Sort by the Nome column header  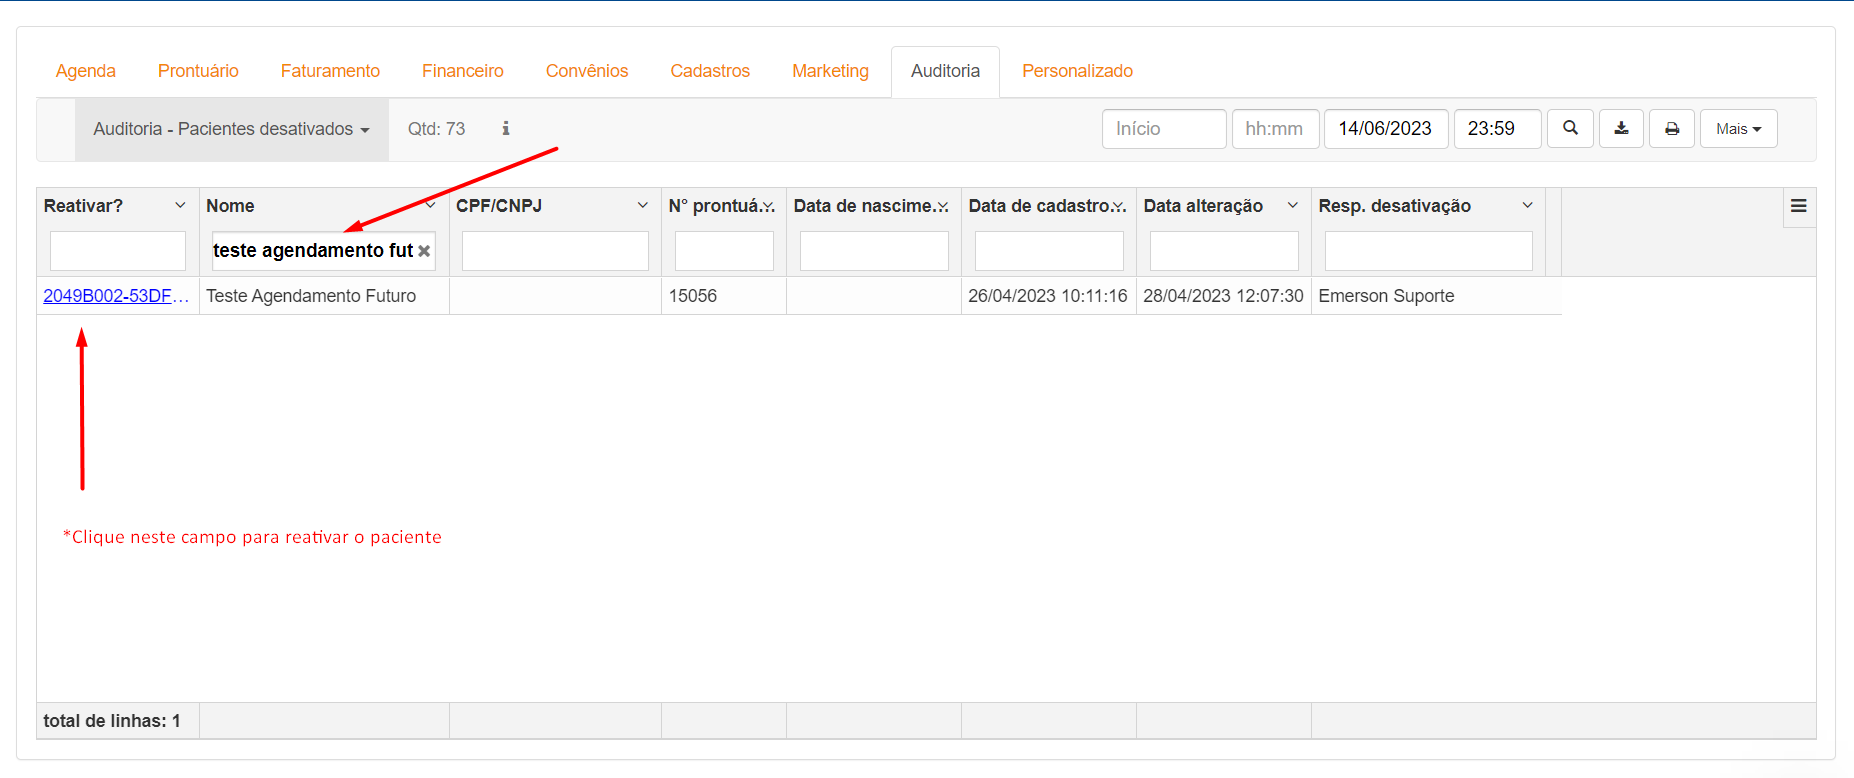tap(230, 206)
